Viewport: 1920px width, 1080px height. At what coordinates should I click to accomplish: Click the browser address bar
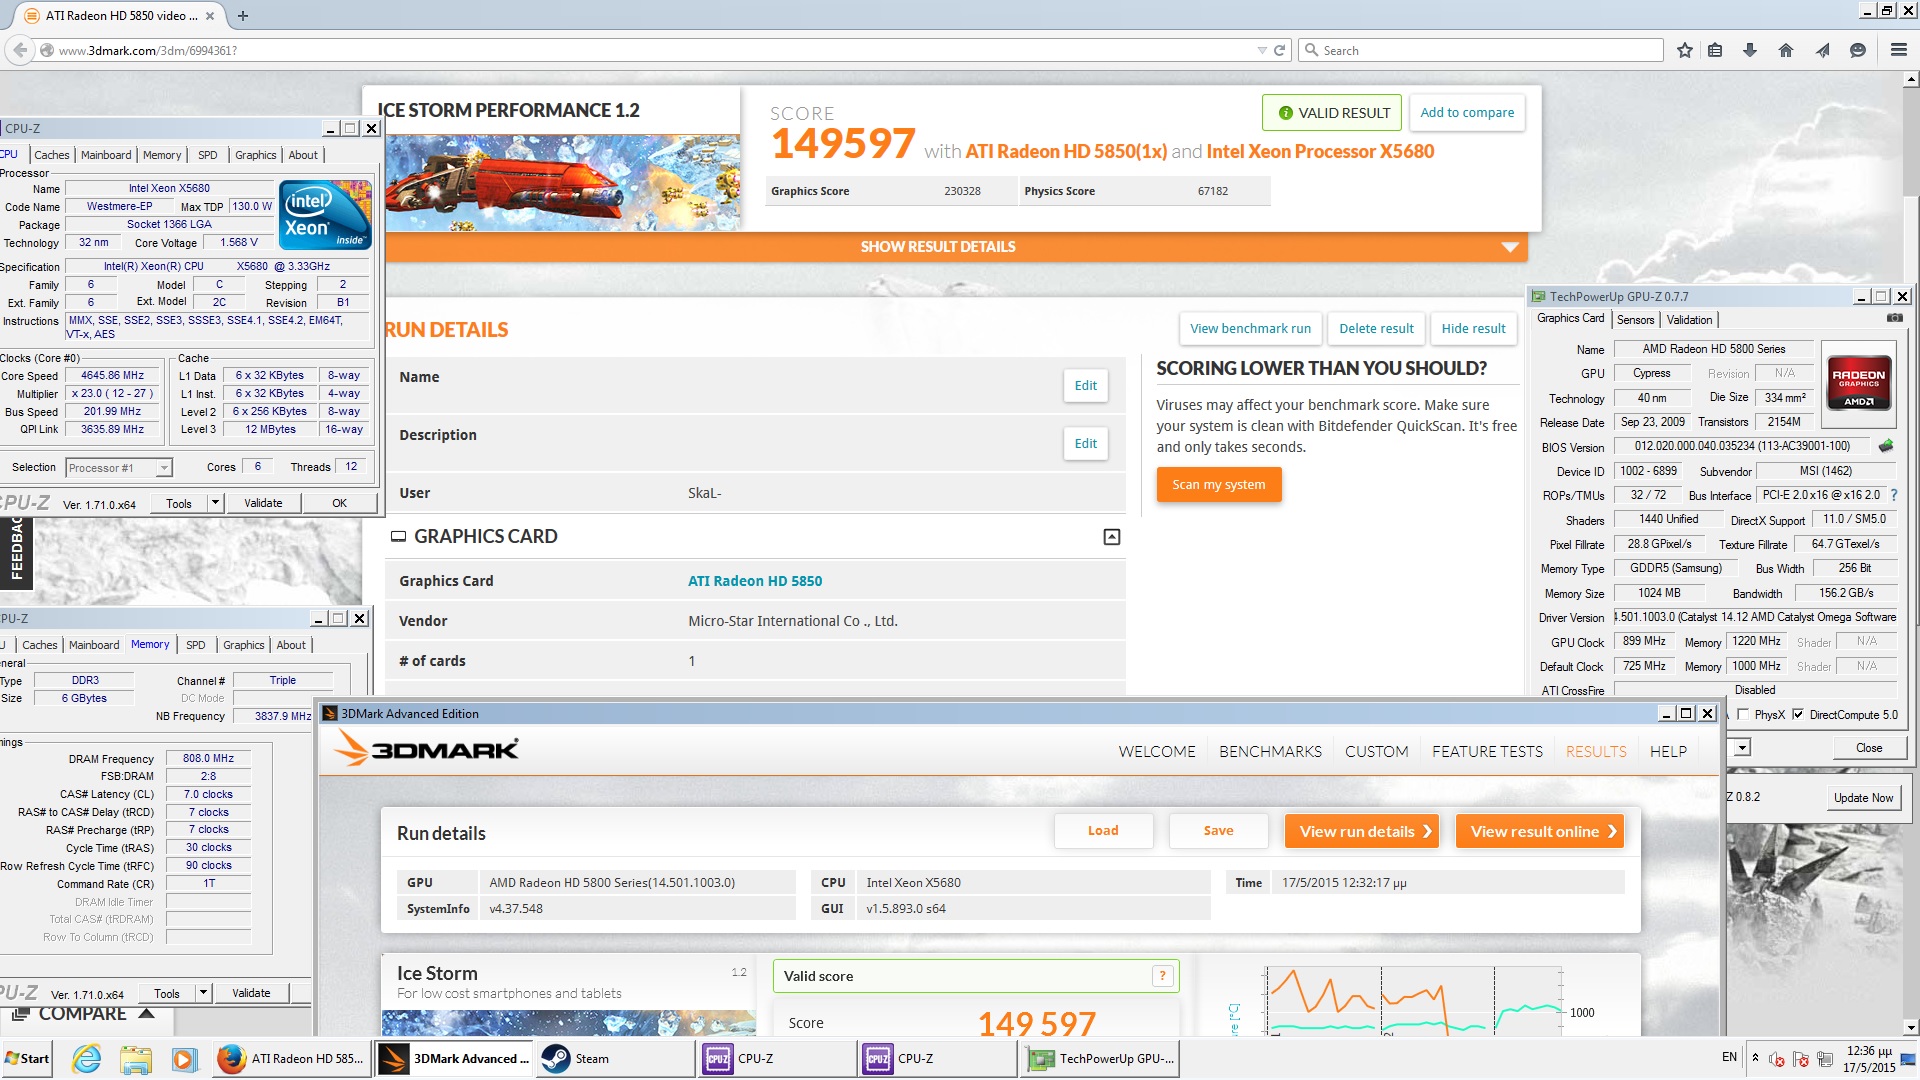650,50
